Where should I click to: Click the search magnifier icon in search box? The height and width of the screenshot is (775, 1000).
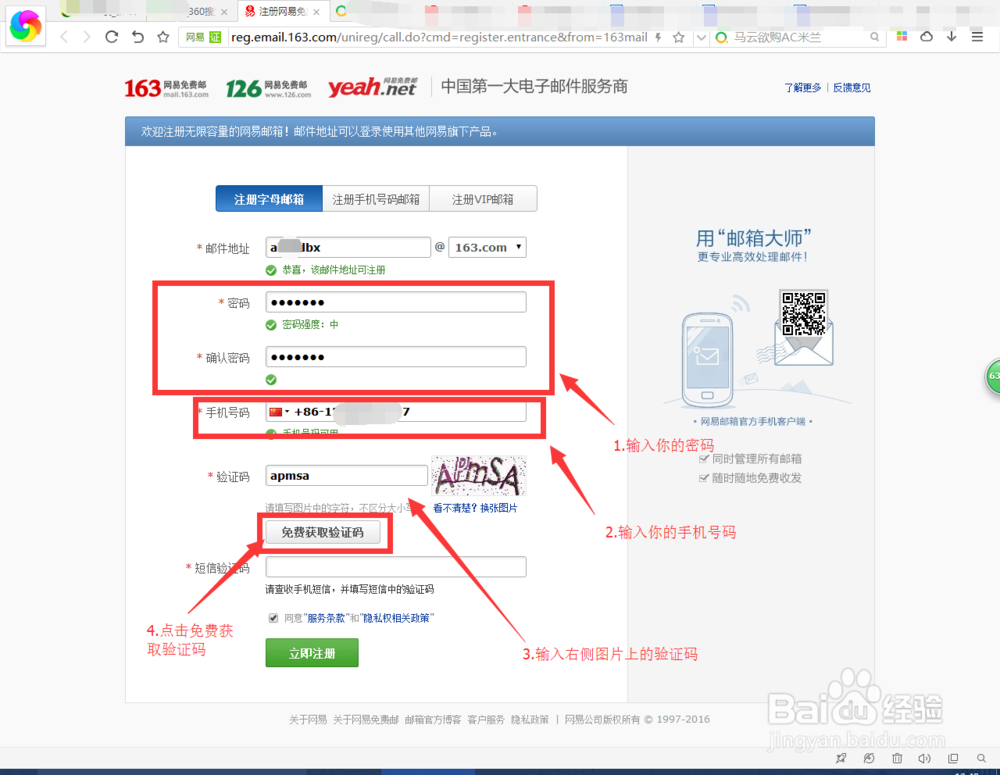click(874, 37)
